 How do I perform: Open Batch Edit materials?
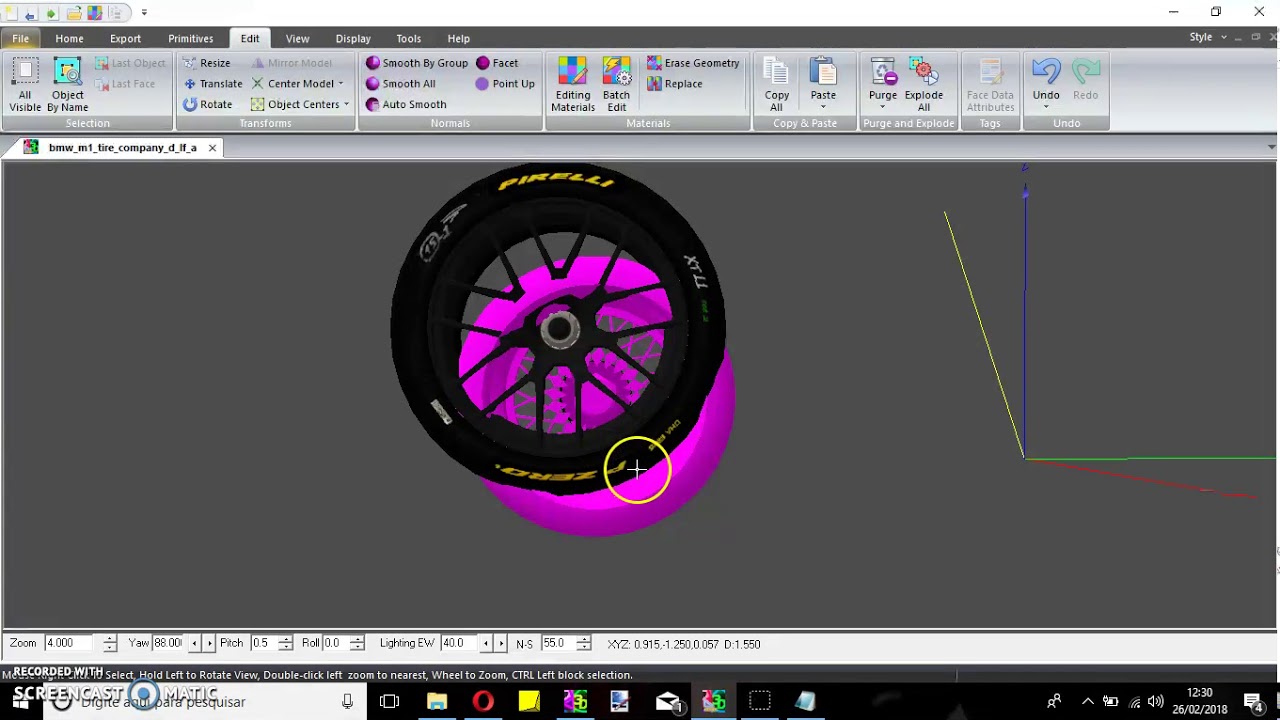[617, 85]
